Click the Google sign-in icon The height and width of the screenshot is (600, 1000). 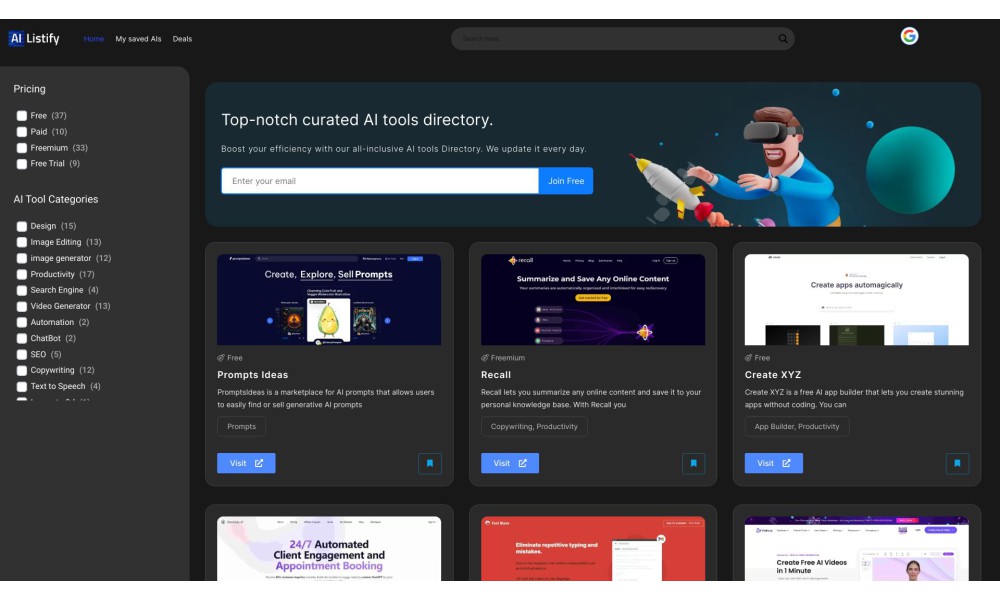(909, 36)
